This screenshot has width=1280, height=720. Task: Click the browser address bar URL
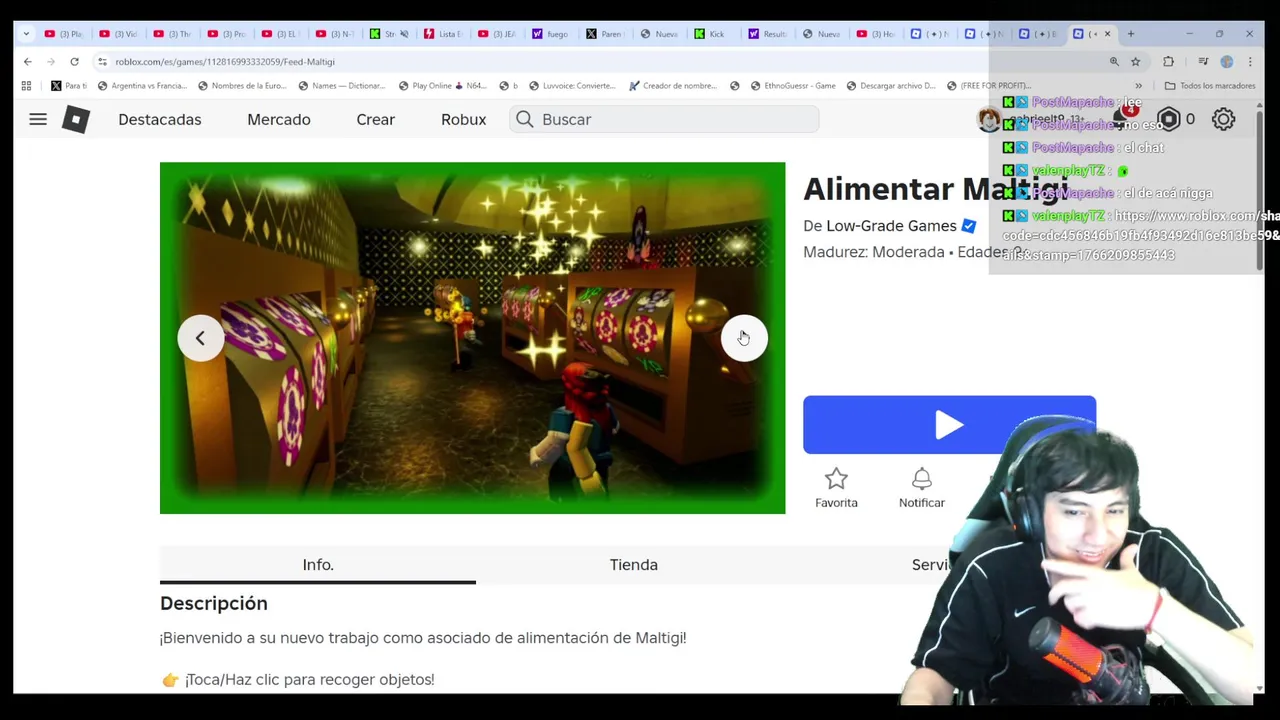pos(225,61)
